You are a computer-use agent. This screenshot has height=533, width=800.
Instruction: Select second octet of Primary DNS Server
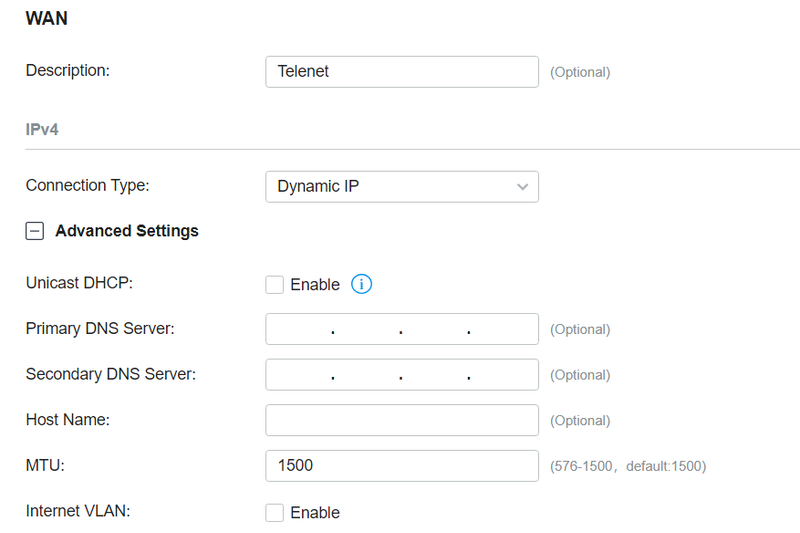pyautogui.click(x=366, y=329)
